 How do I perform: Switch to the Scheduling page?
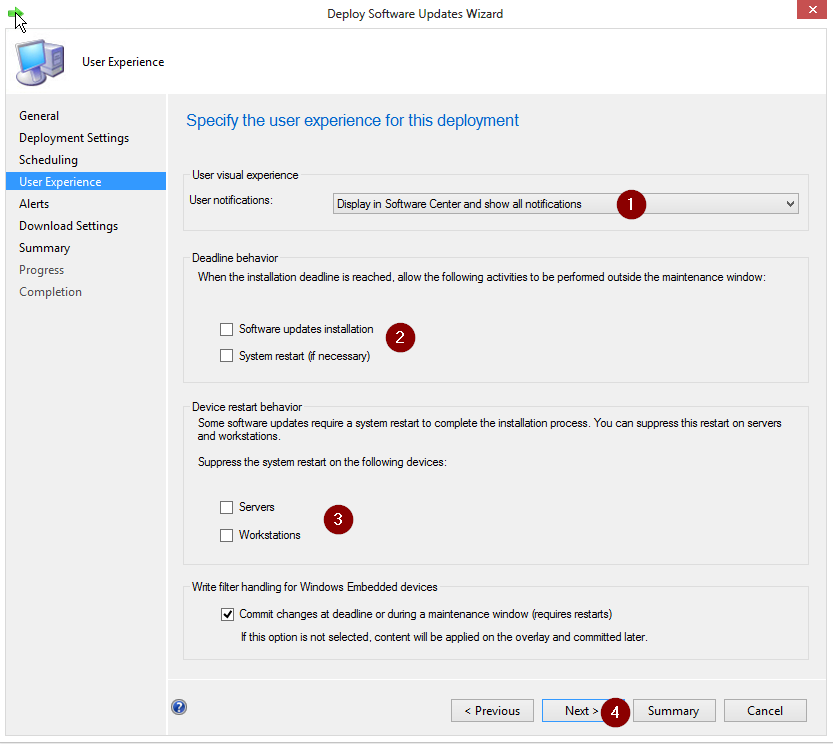[x=48, y=160]
